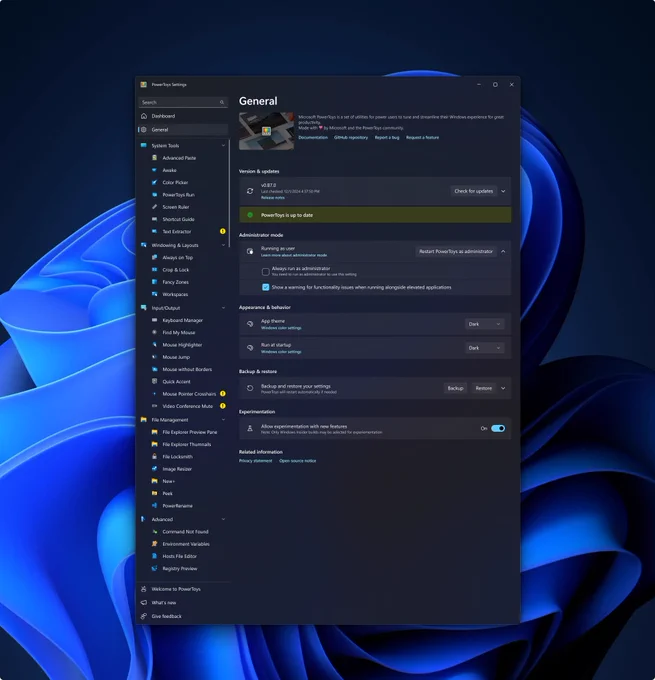This screenshot has height=680, width=655.
Task: Click the search magnifier icon
Action: coord(222,102)
